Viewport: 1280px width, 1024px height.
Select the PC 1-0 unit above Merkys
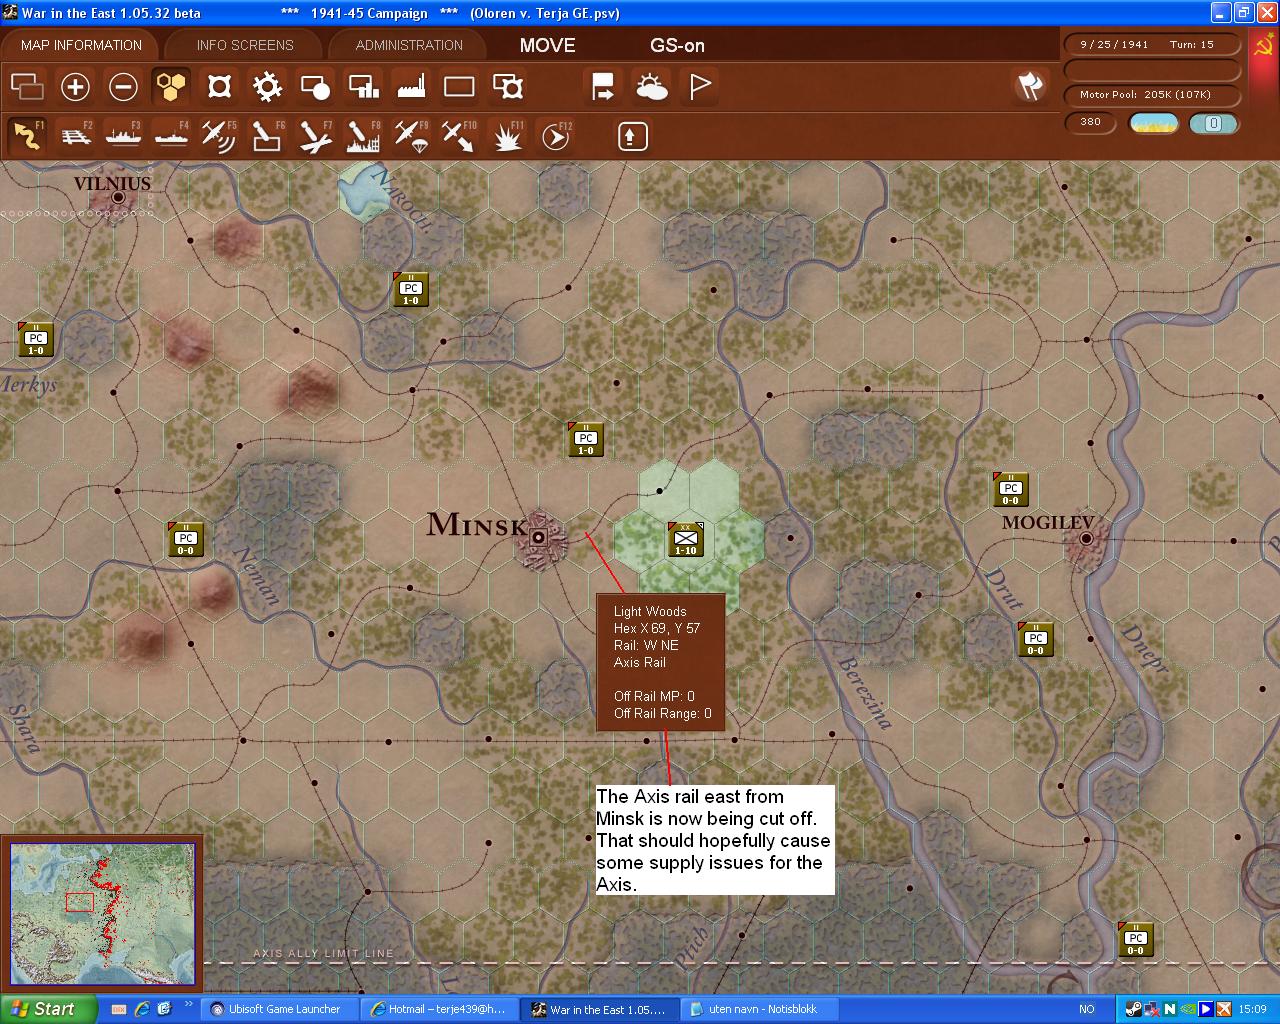pyautogui.click(x=36, y=340)
